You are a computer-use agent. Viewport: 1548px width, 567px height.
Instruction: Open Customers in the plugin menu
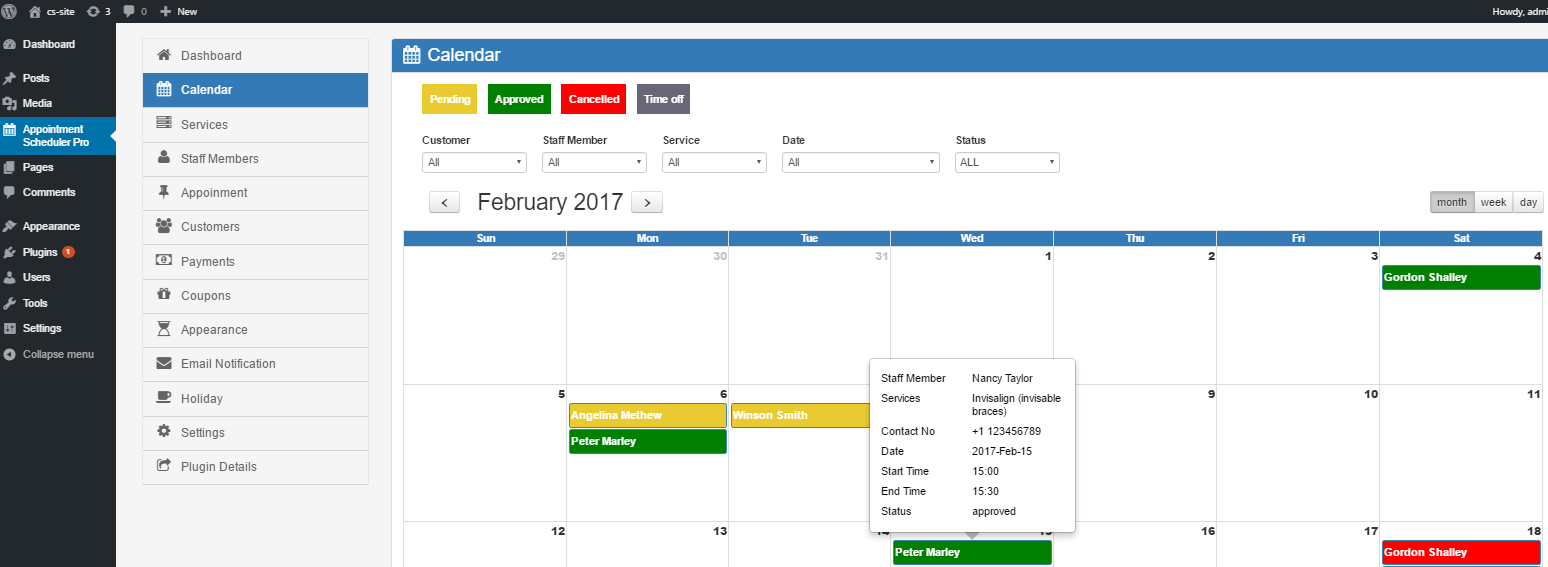pyautogui.click(x=255, y=227)
